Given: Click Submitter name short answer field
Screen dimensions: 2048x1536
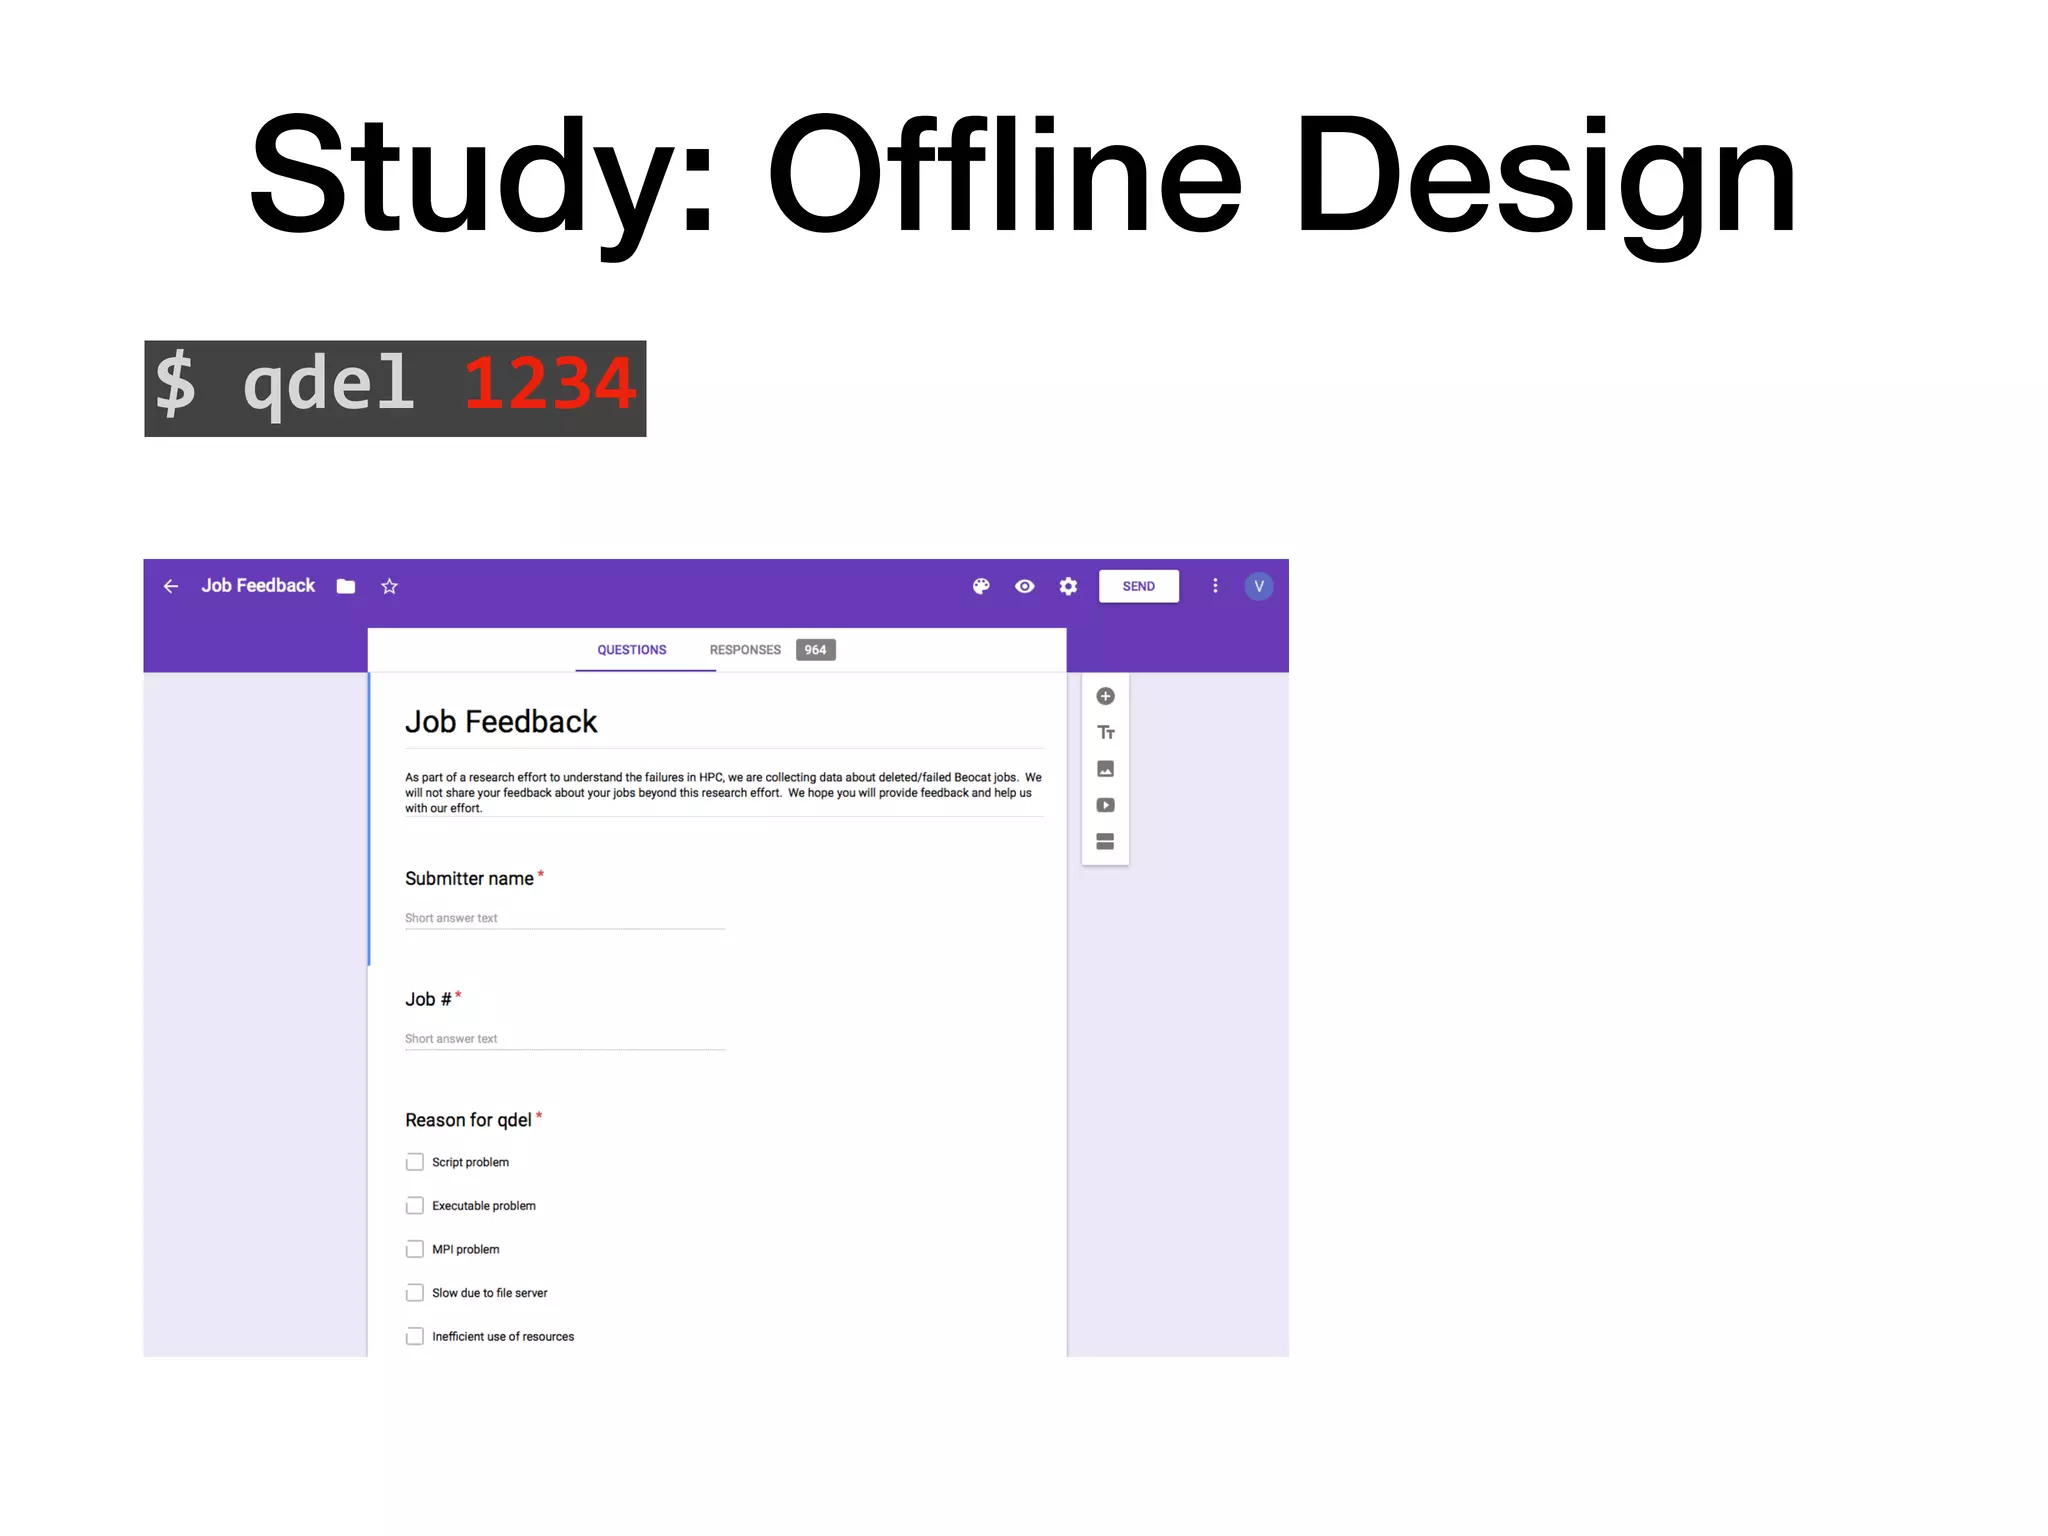Looking at the screenshot, I should [564, 918].
